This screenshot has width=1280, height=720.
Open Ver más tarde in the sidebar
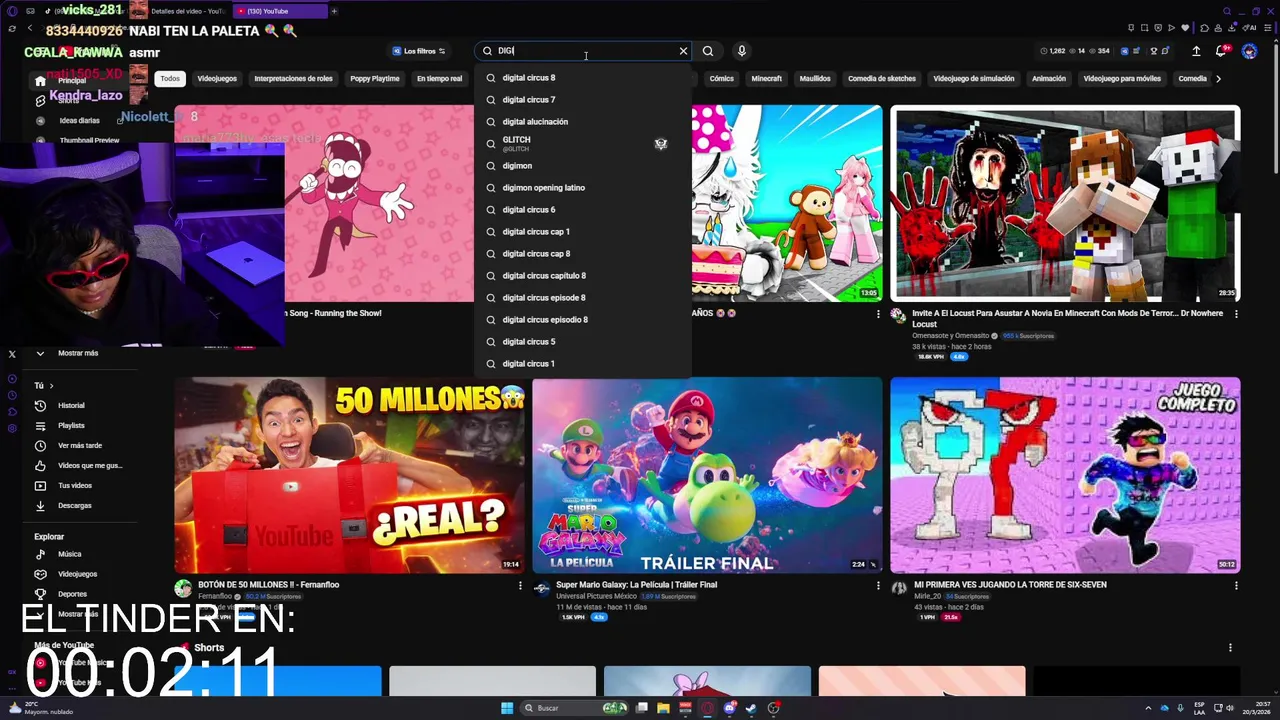79,445
